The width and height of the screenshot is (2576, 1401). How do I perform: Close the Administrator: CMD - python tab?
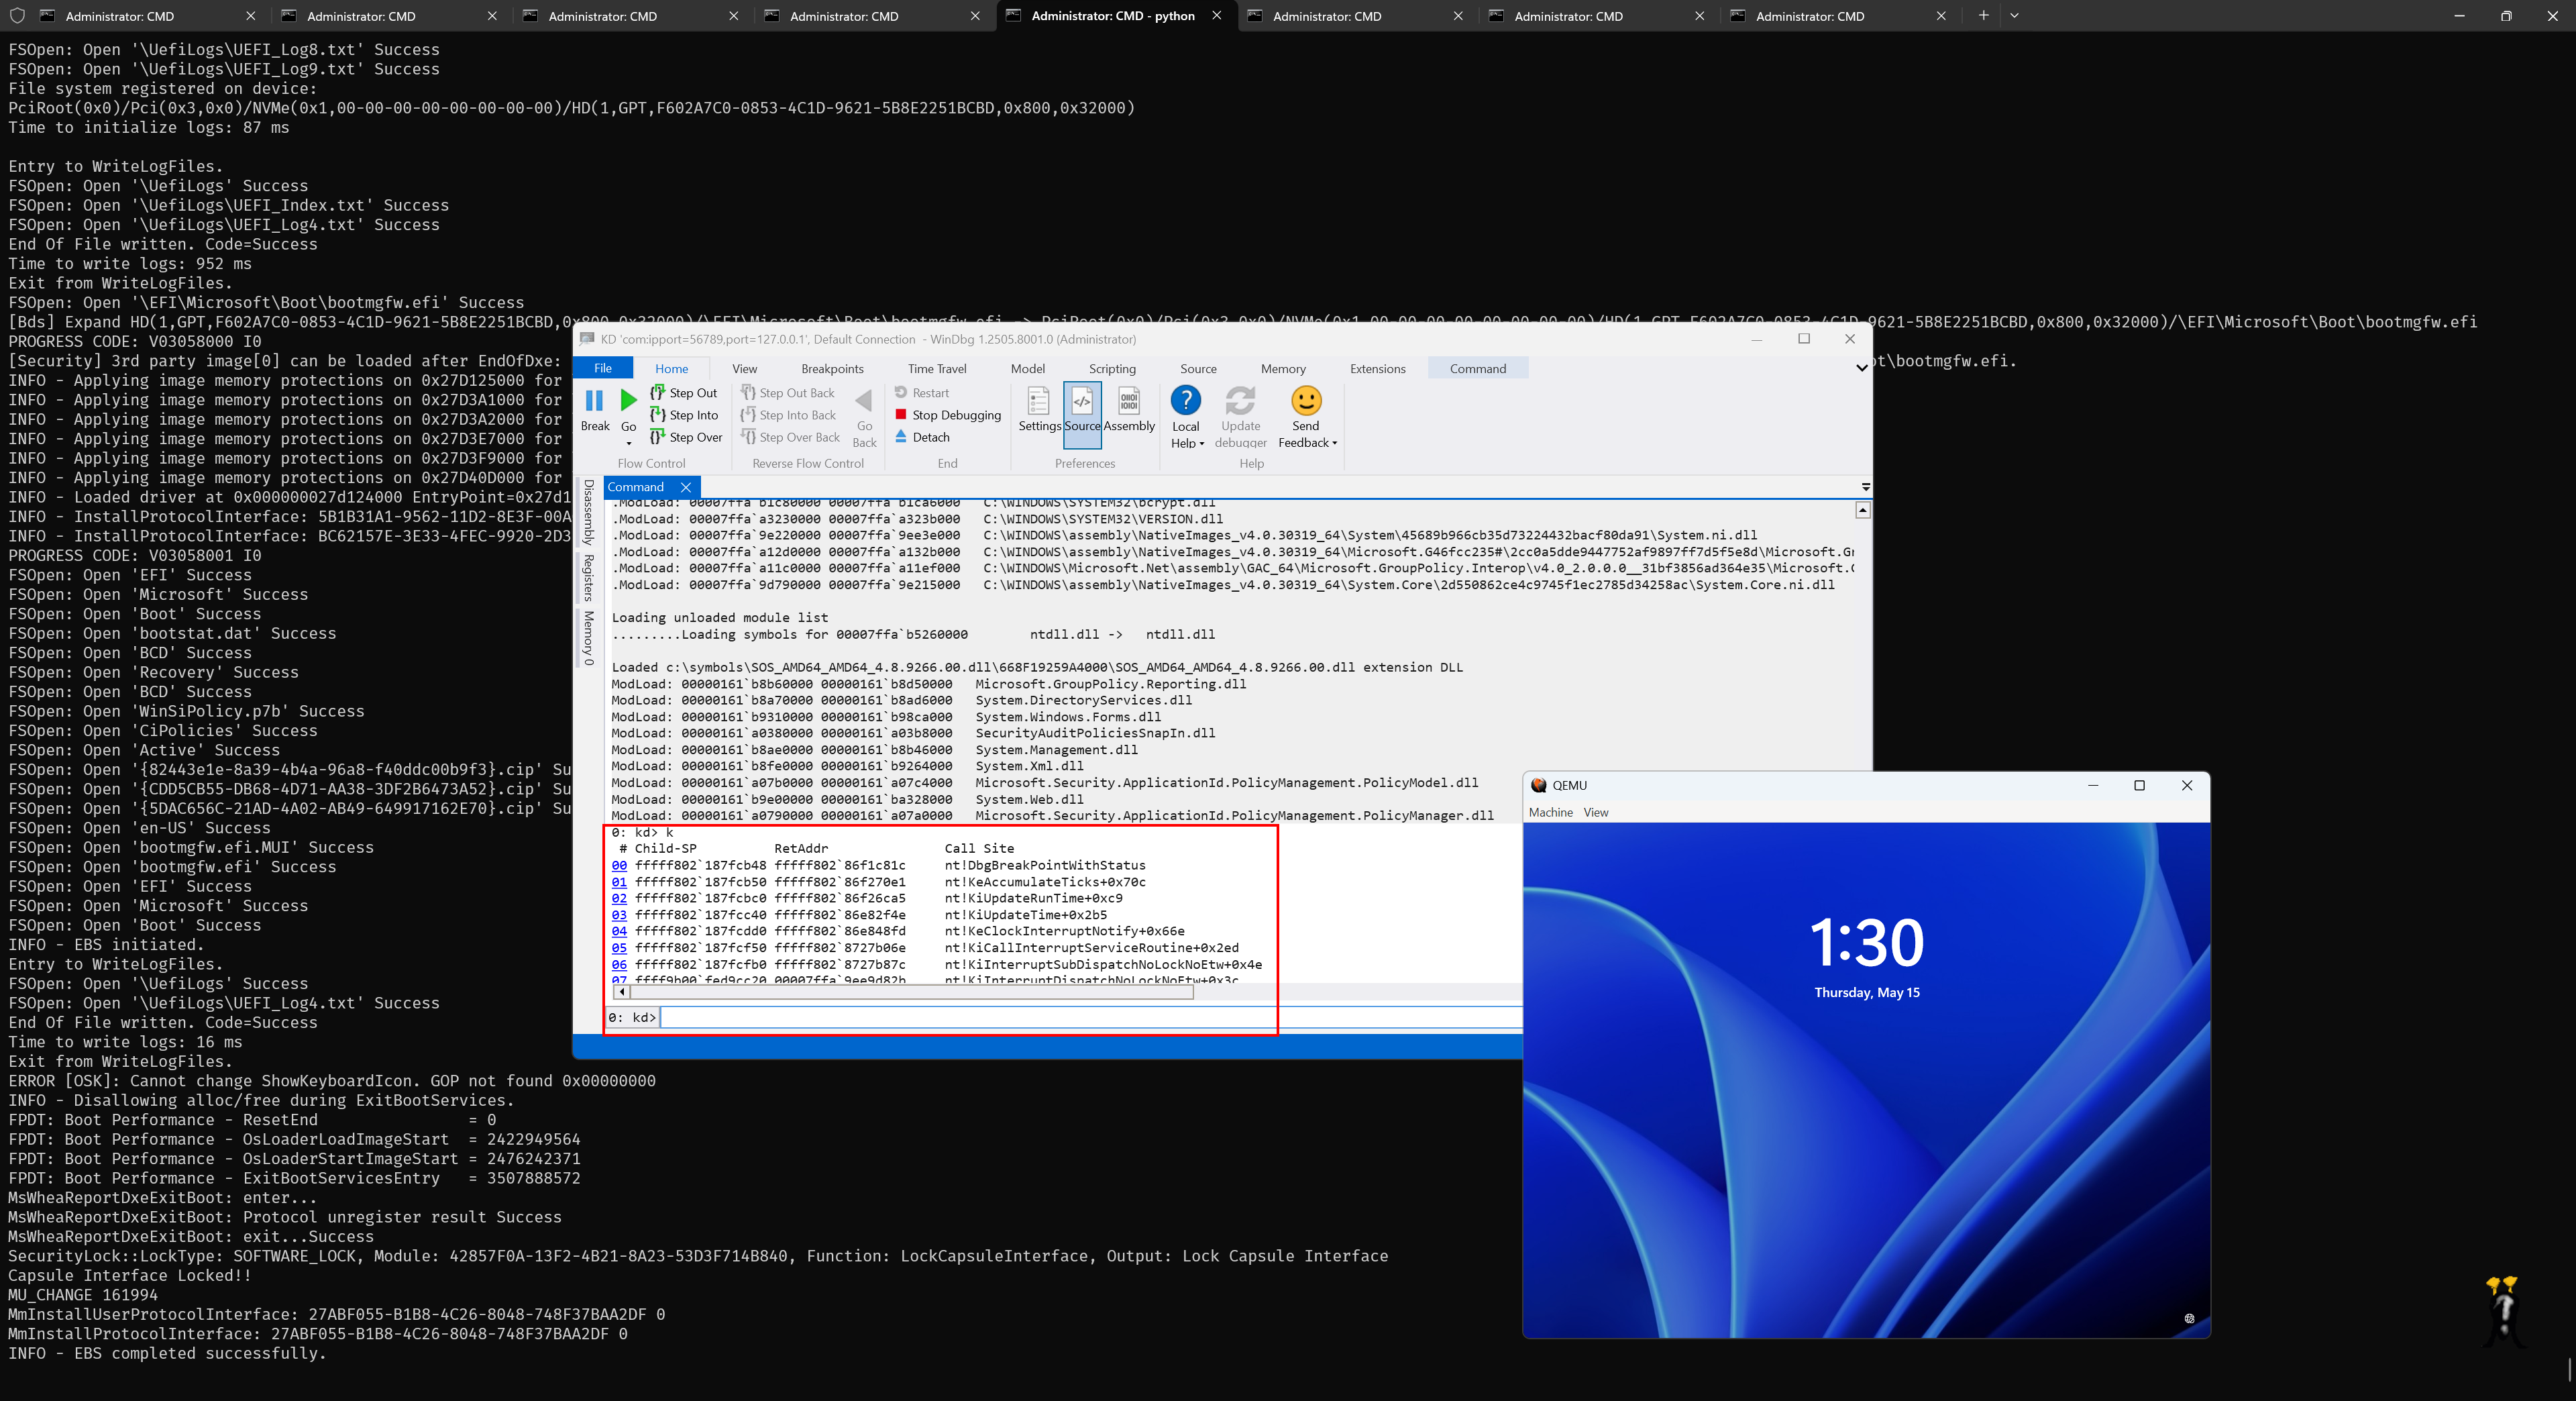coord(1217,16)
